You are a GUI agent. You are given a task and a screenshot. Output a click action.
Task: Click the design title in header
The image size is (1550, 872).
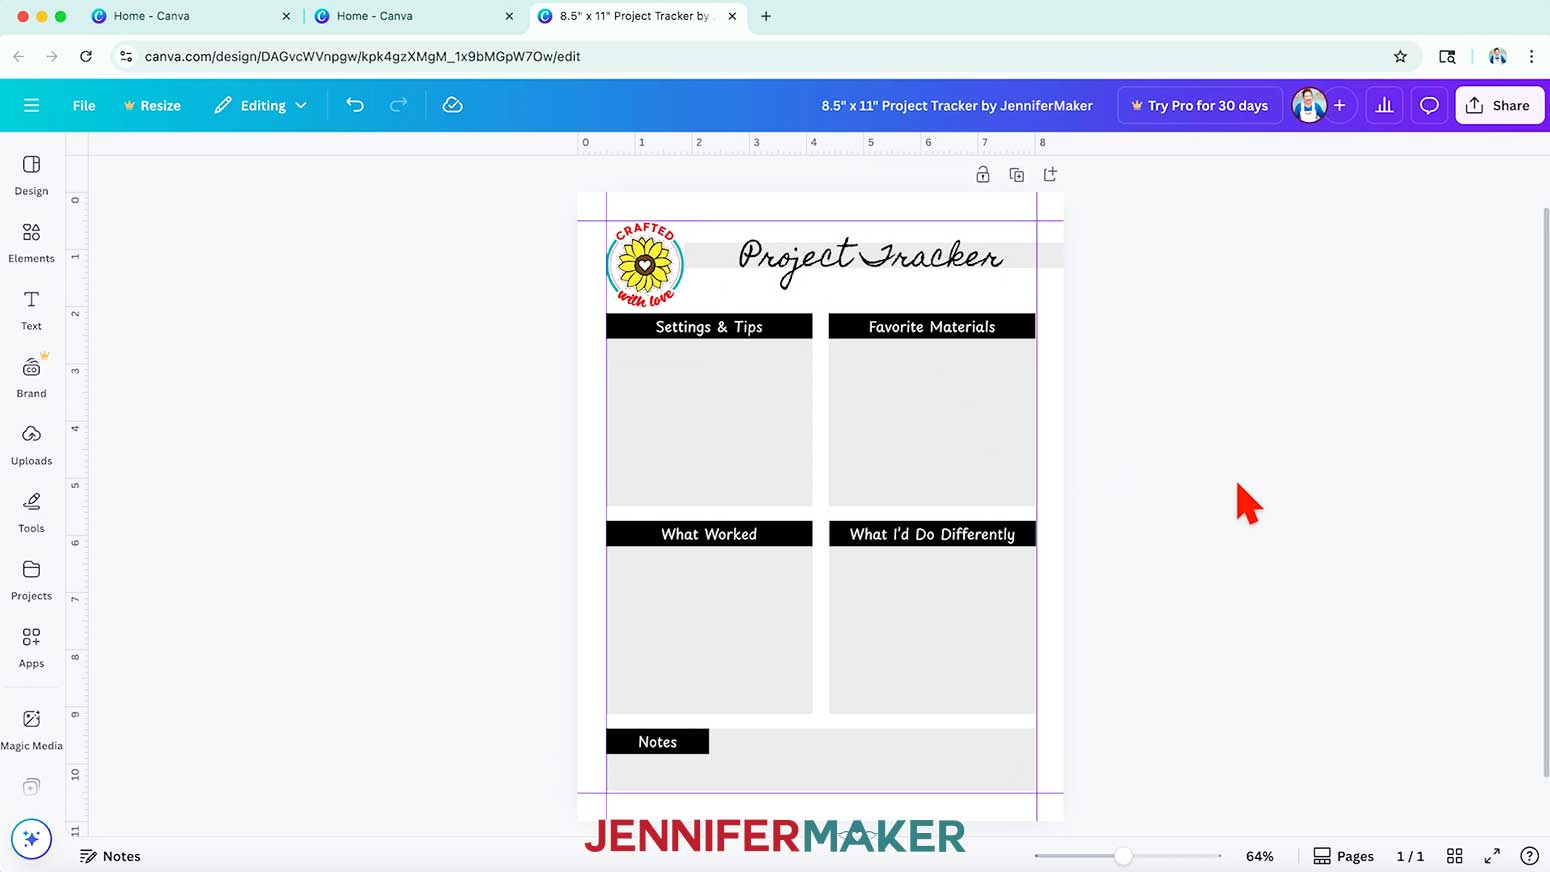pyautogui.click(x=957, y=105)
